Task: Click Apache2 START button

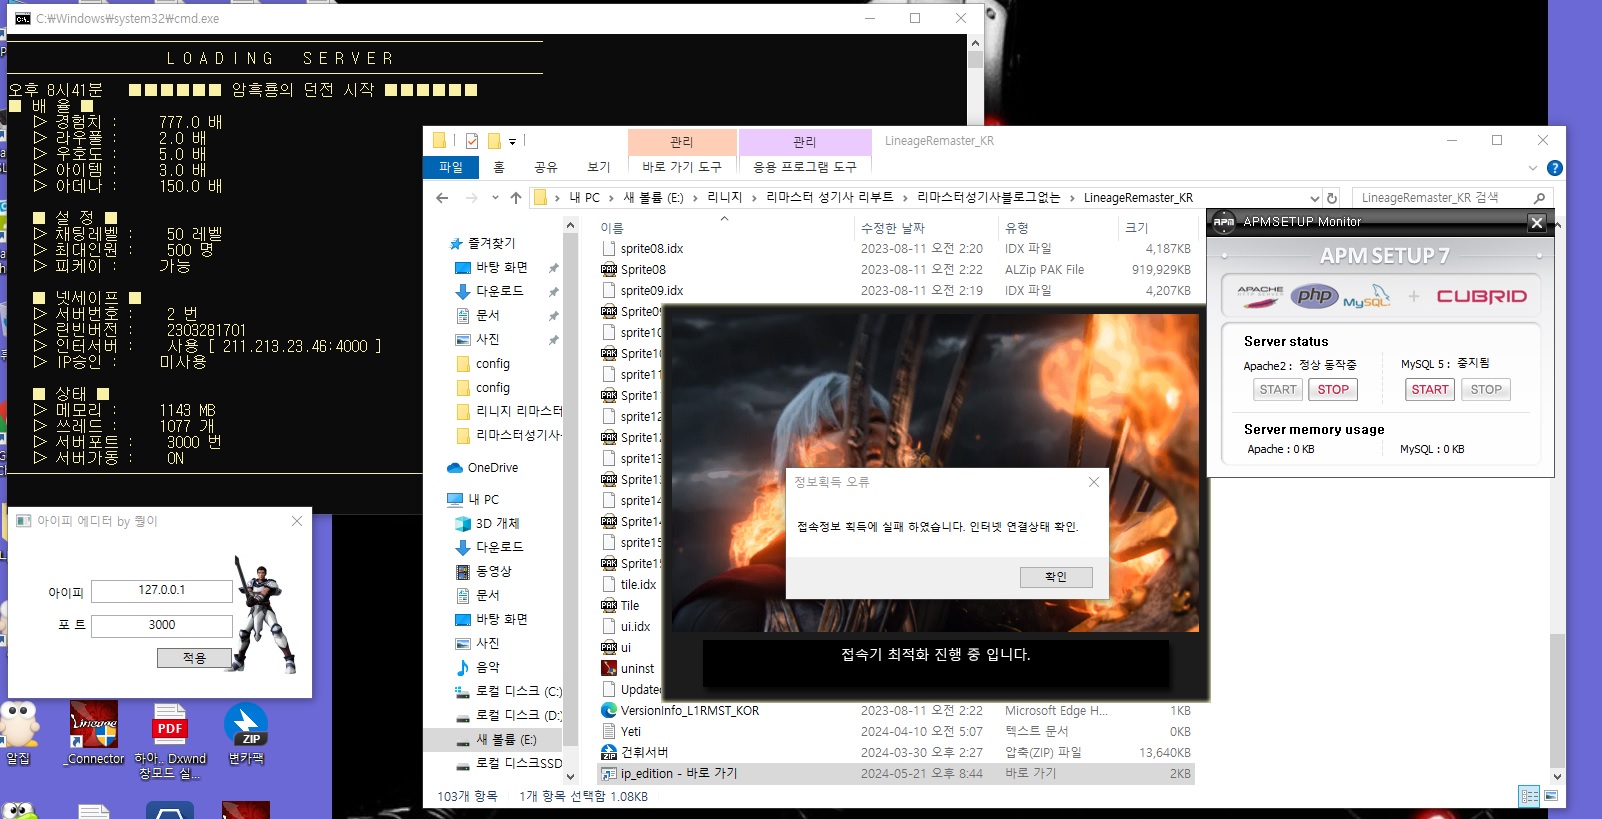Action: (1278, 390)
